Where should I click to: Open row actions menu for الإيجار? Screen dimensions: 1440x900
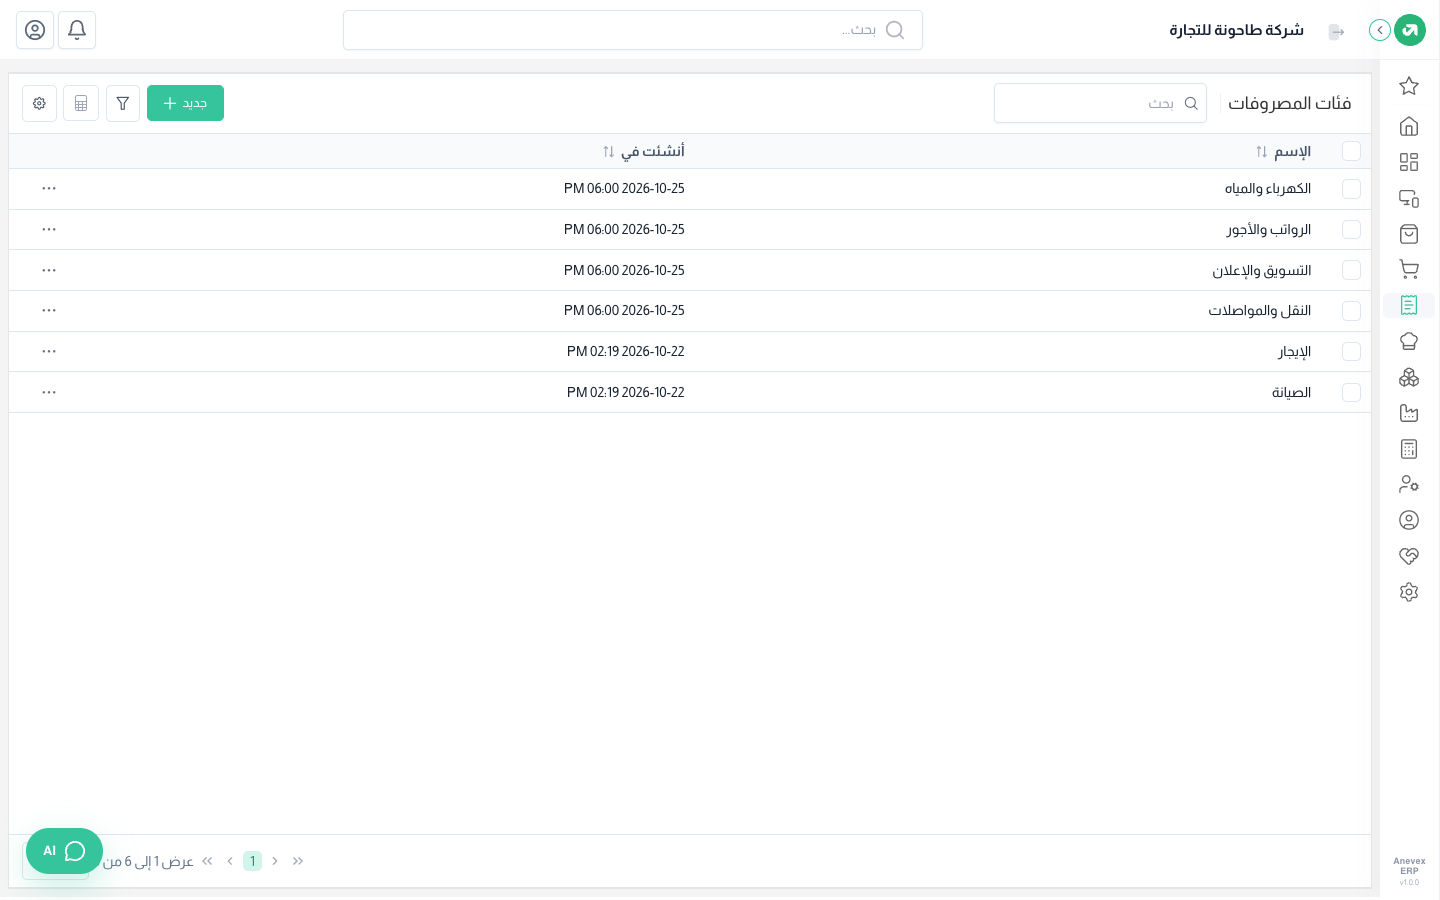click(x=49, y=351)
